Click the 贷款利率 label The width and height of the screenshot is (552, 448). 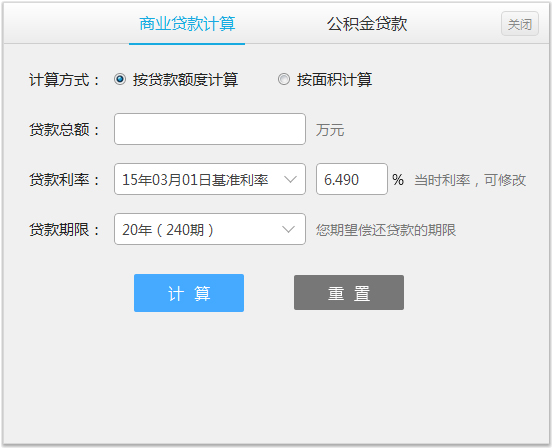(x=64, y=179)
